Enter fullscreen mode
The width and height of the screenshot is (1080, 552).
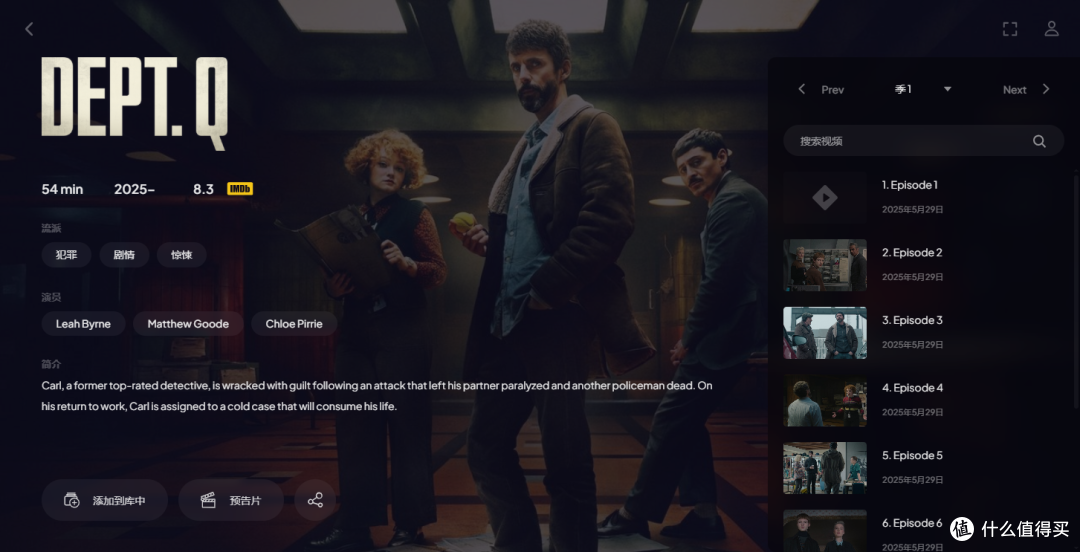click(x=1010, y=29)
